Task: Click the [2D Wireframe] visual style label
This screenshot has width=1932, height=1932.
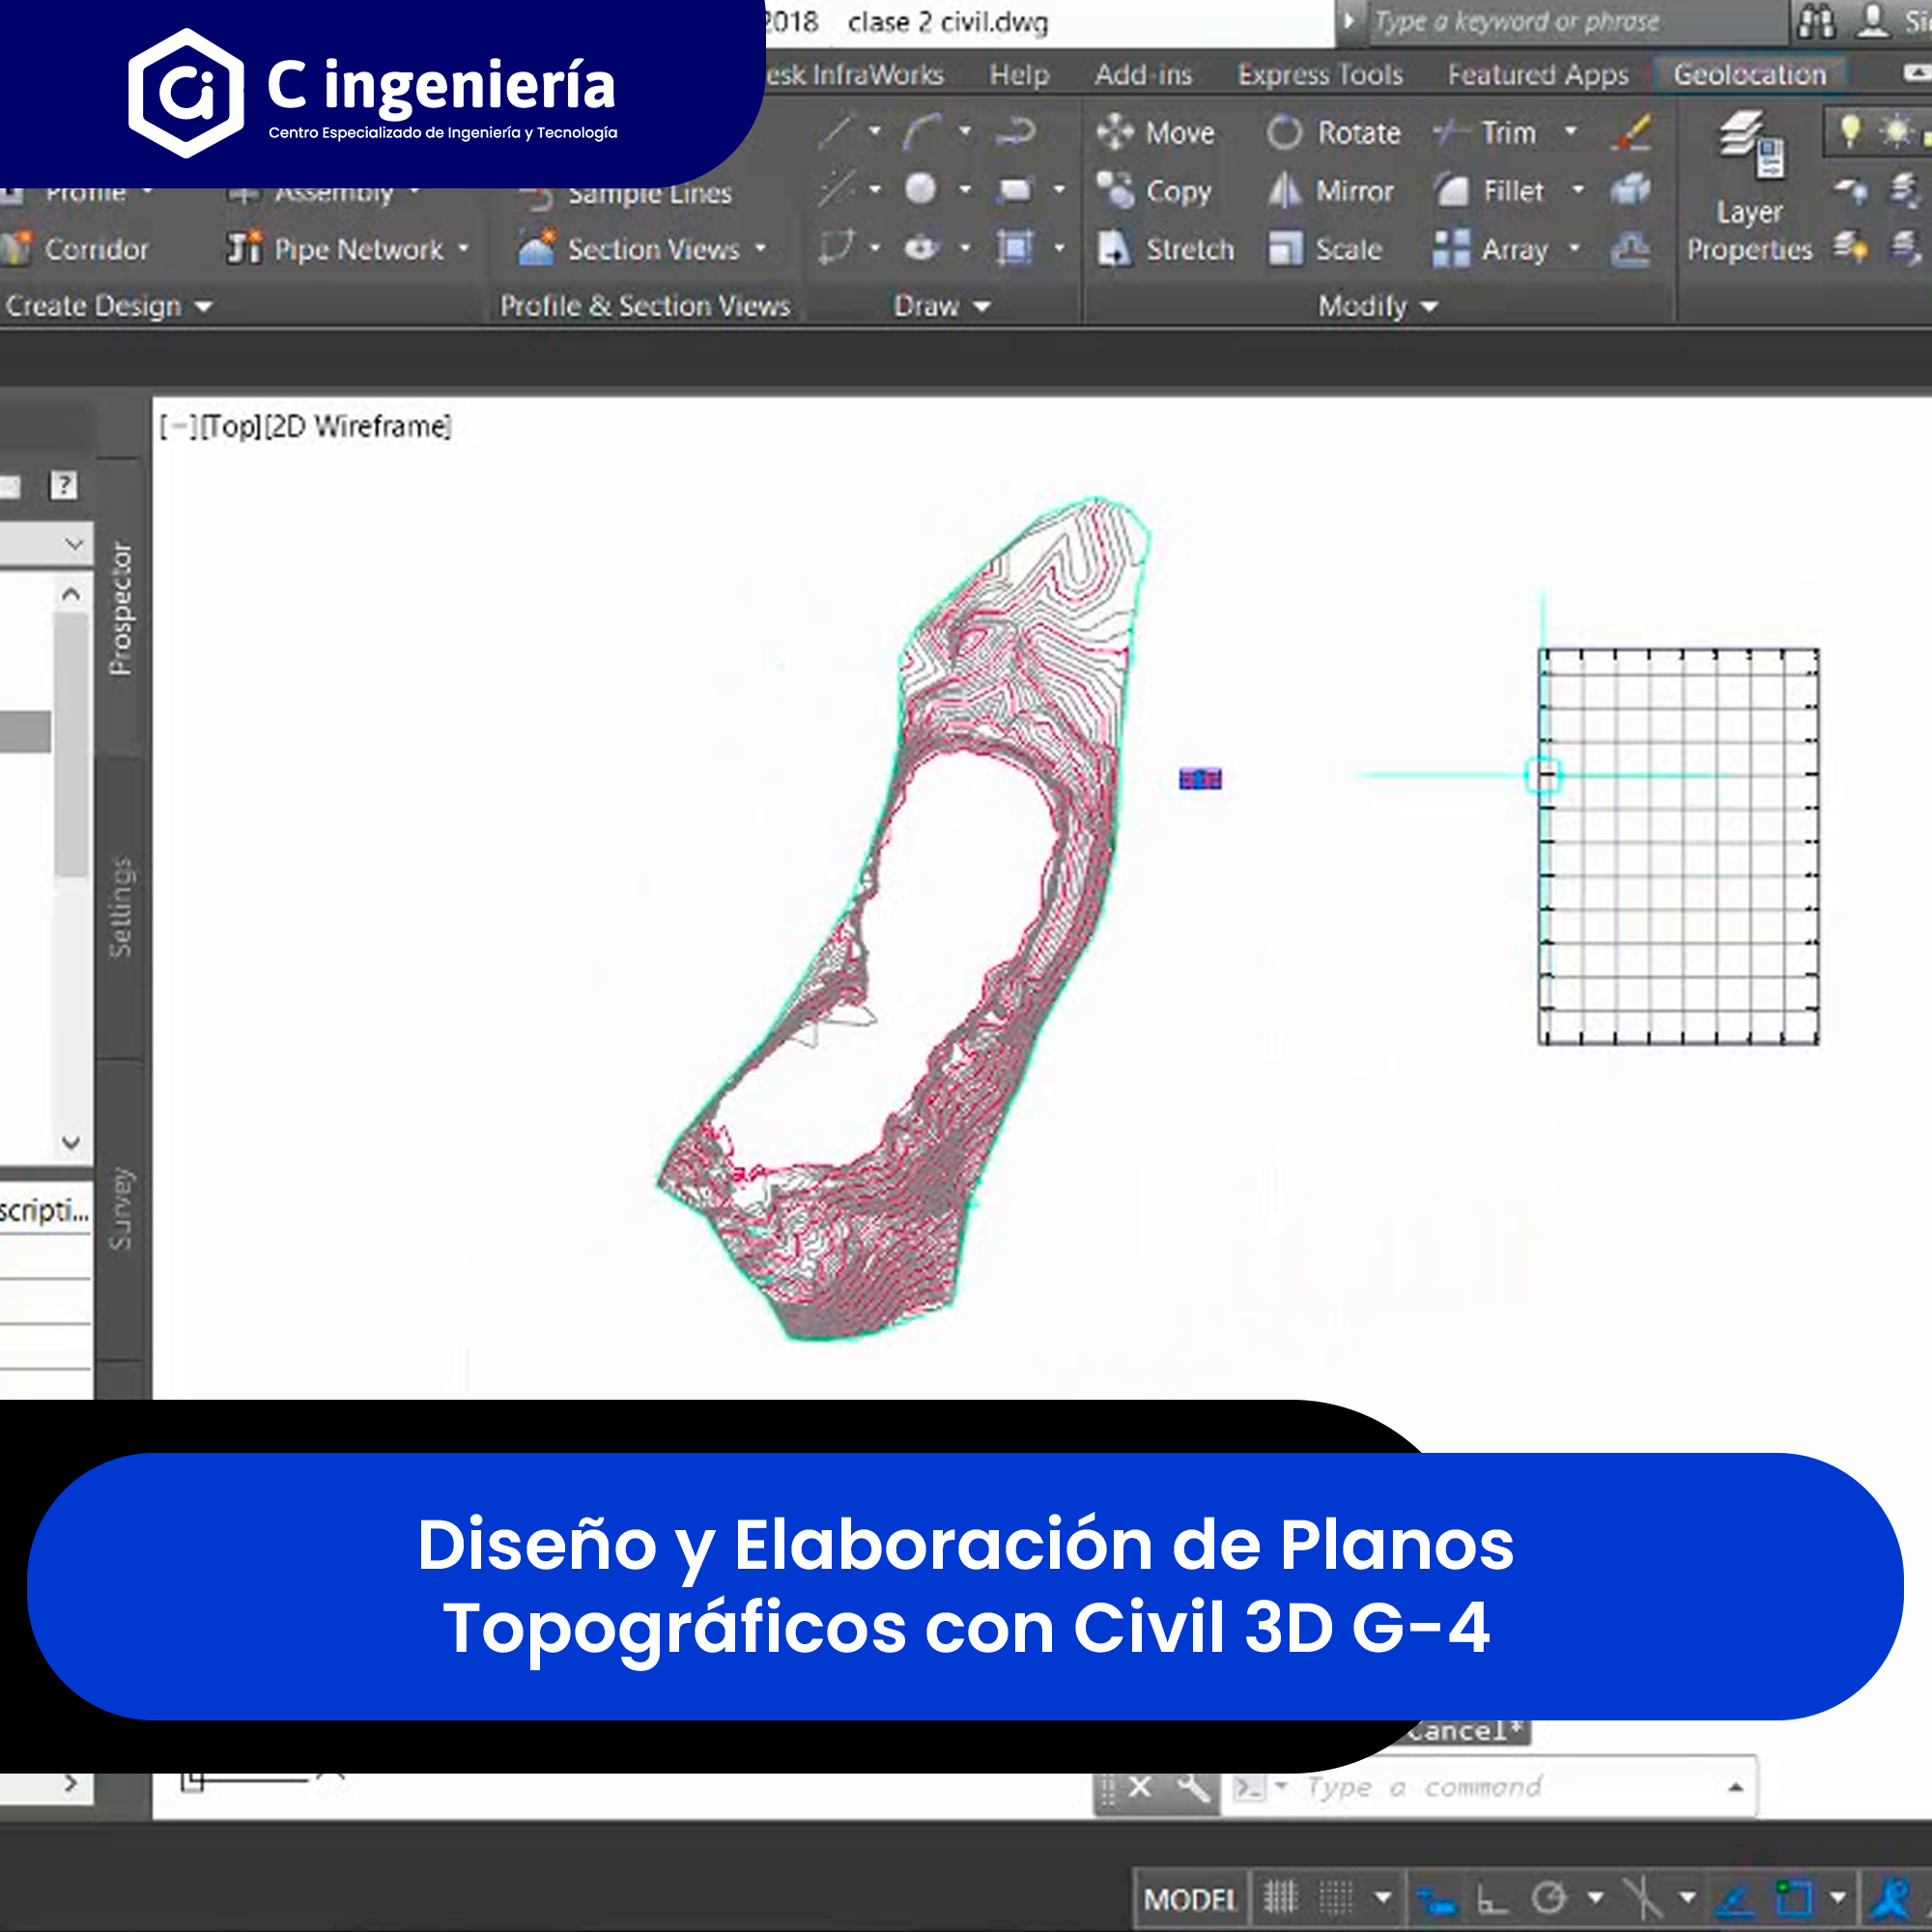Action: click(358, 427)
